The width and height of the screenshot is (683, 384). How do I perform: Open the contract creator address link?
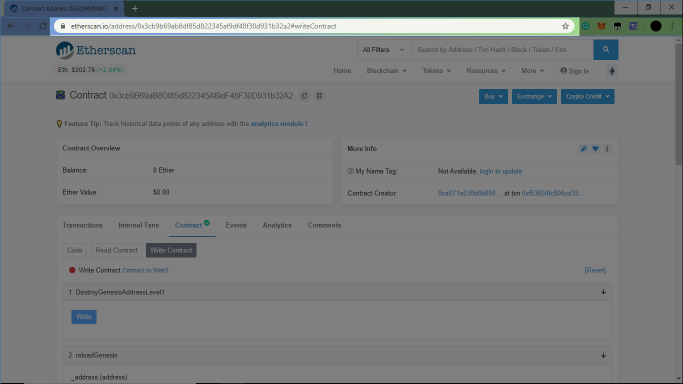coord(469,193)
